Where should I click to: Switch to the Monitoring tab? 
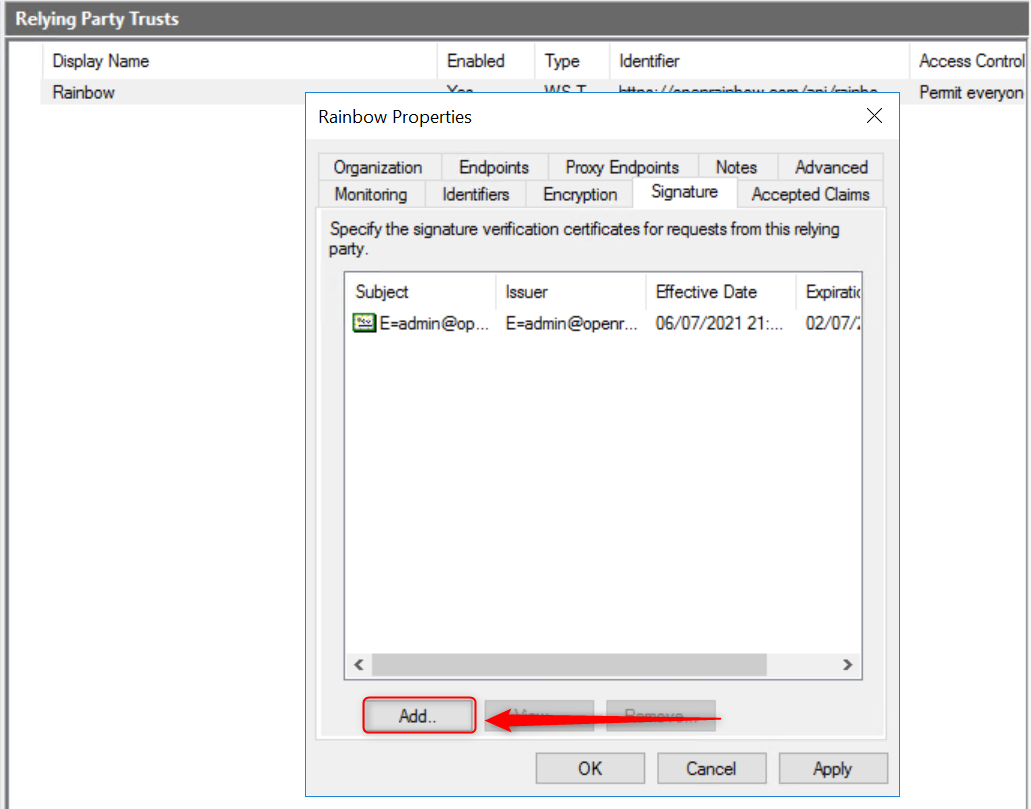coord(370,194)
